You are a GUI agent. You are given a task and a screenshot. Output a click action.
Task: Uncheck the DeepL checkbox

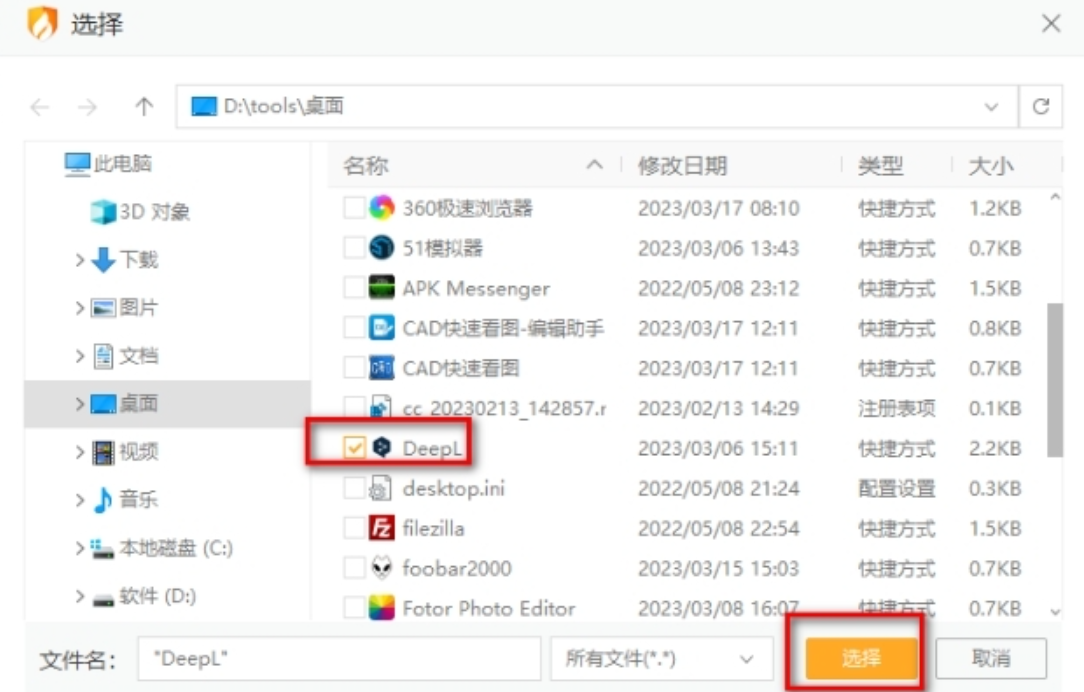[354, 449]
